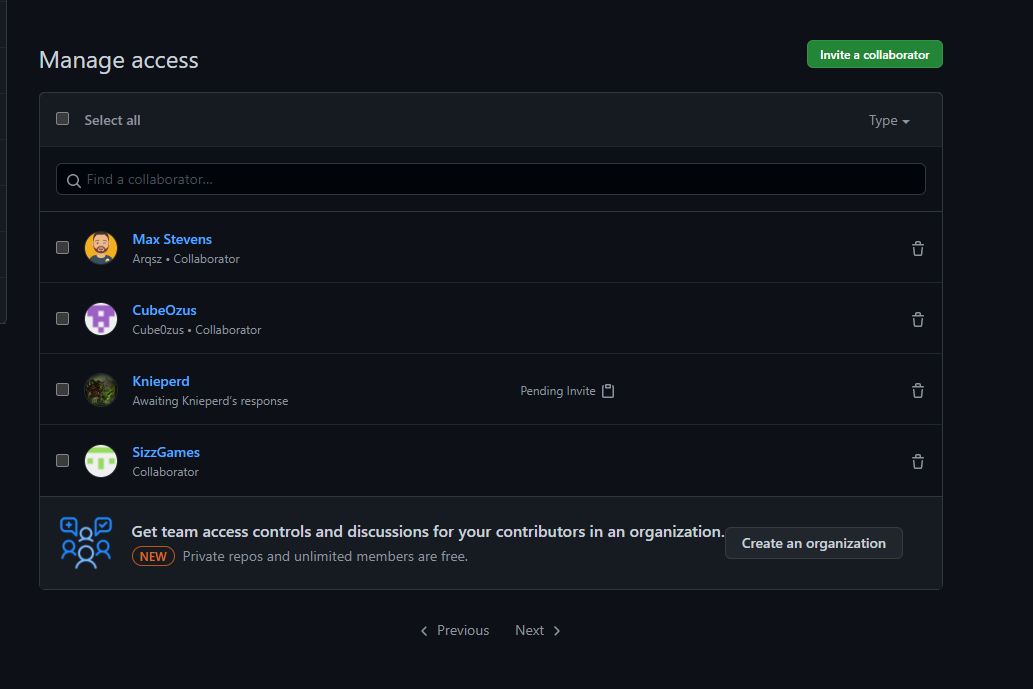Open the Type filter dropdown
This screenshot has width=1033, height=689.
click(889, 121)
